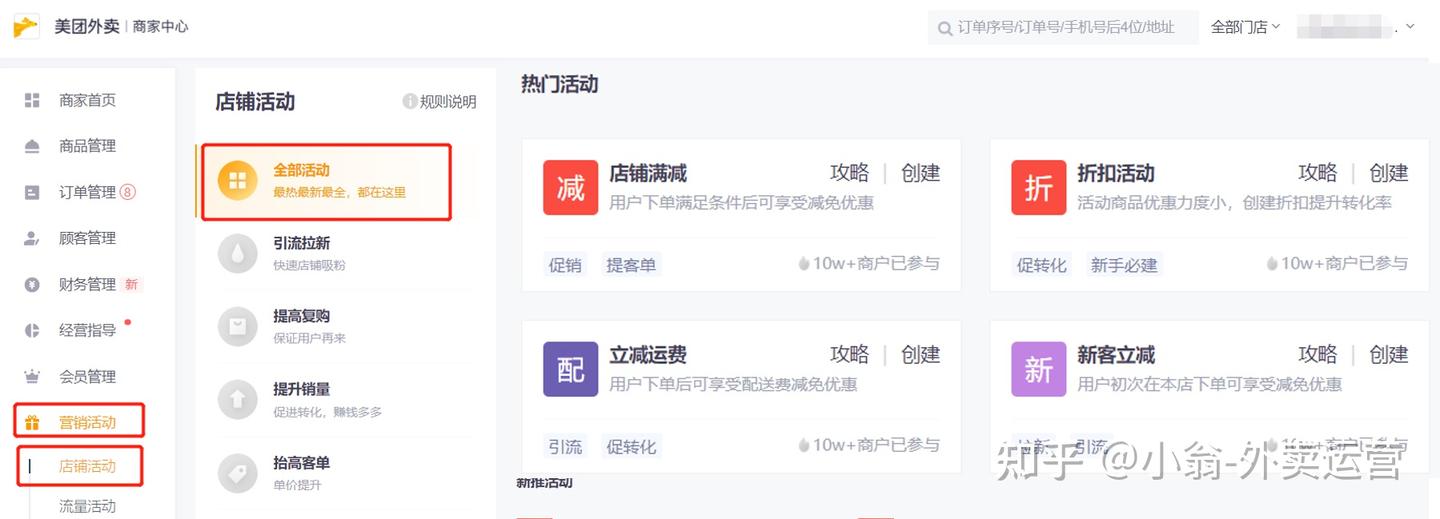Click the info icon beside 规则说明
The width and height of the screenshot is (1440, 519).
point(409,101)
